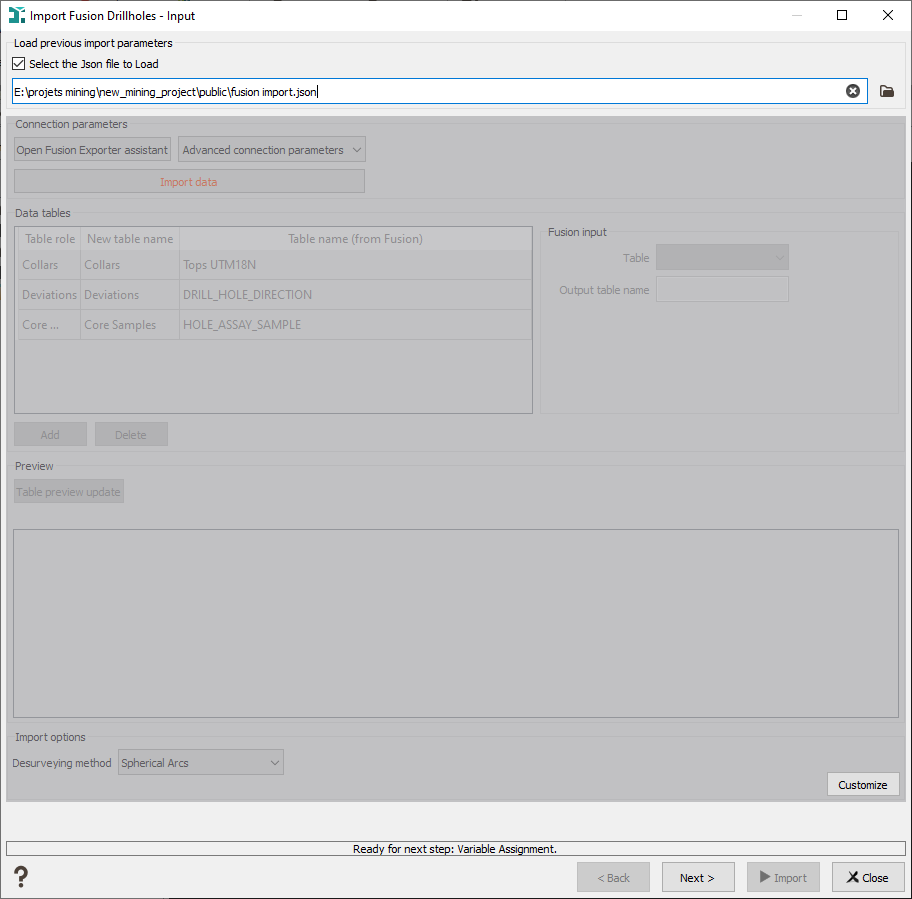Uncheck Select the Json file to Load
912x899 pixels.
click(x=19, y=63)
